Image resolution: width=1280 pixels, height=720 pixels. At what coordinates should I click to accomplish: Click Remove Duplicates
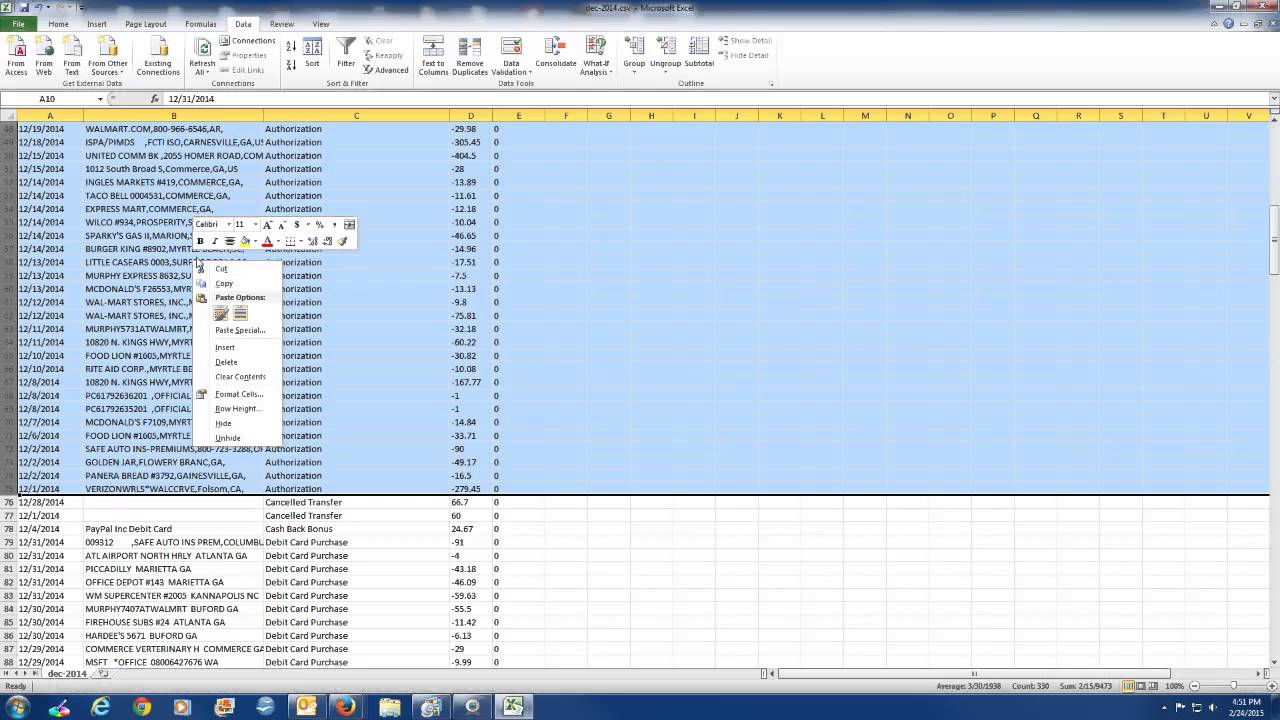[470, 56]
